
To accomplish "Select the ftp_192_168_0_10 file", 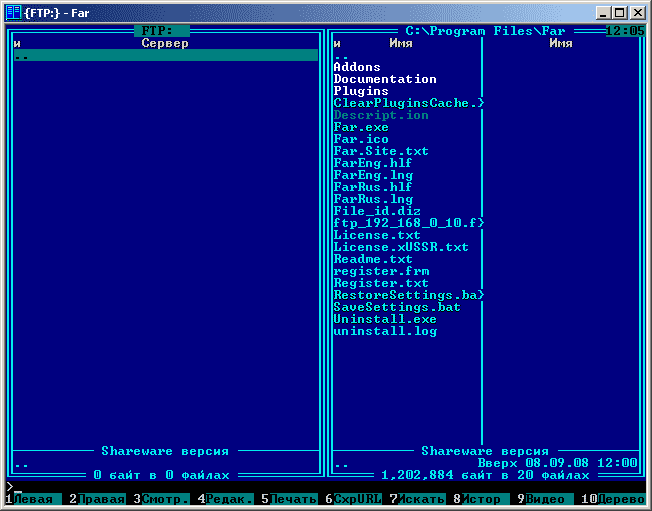I will pos(409,223).
